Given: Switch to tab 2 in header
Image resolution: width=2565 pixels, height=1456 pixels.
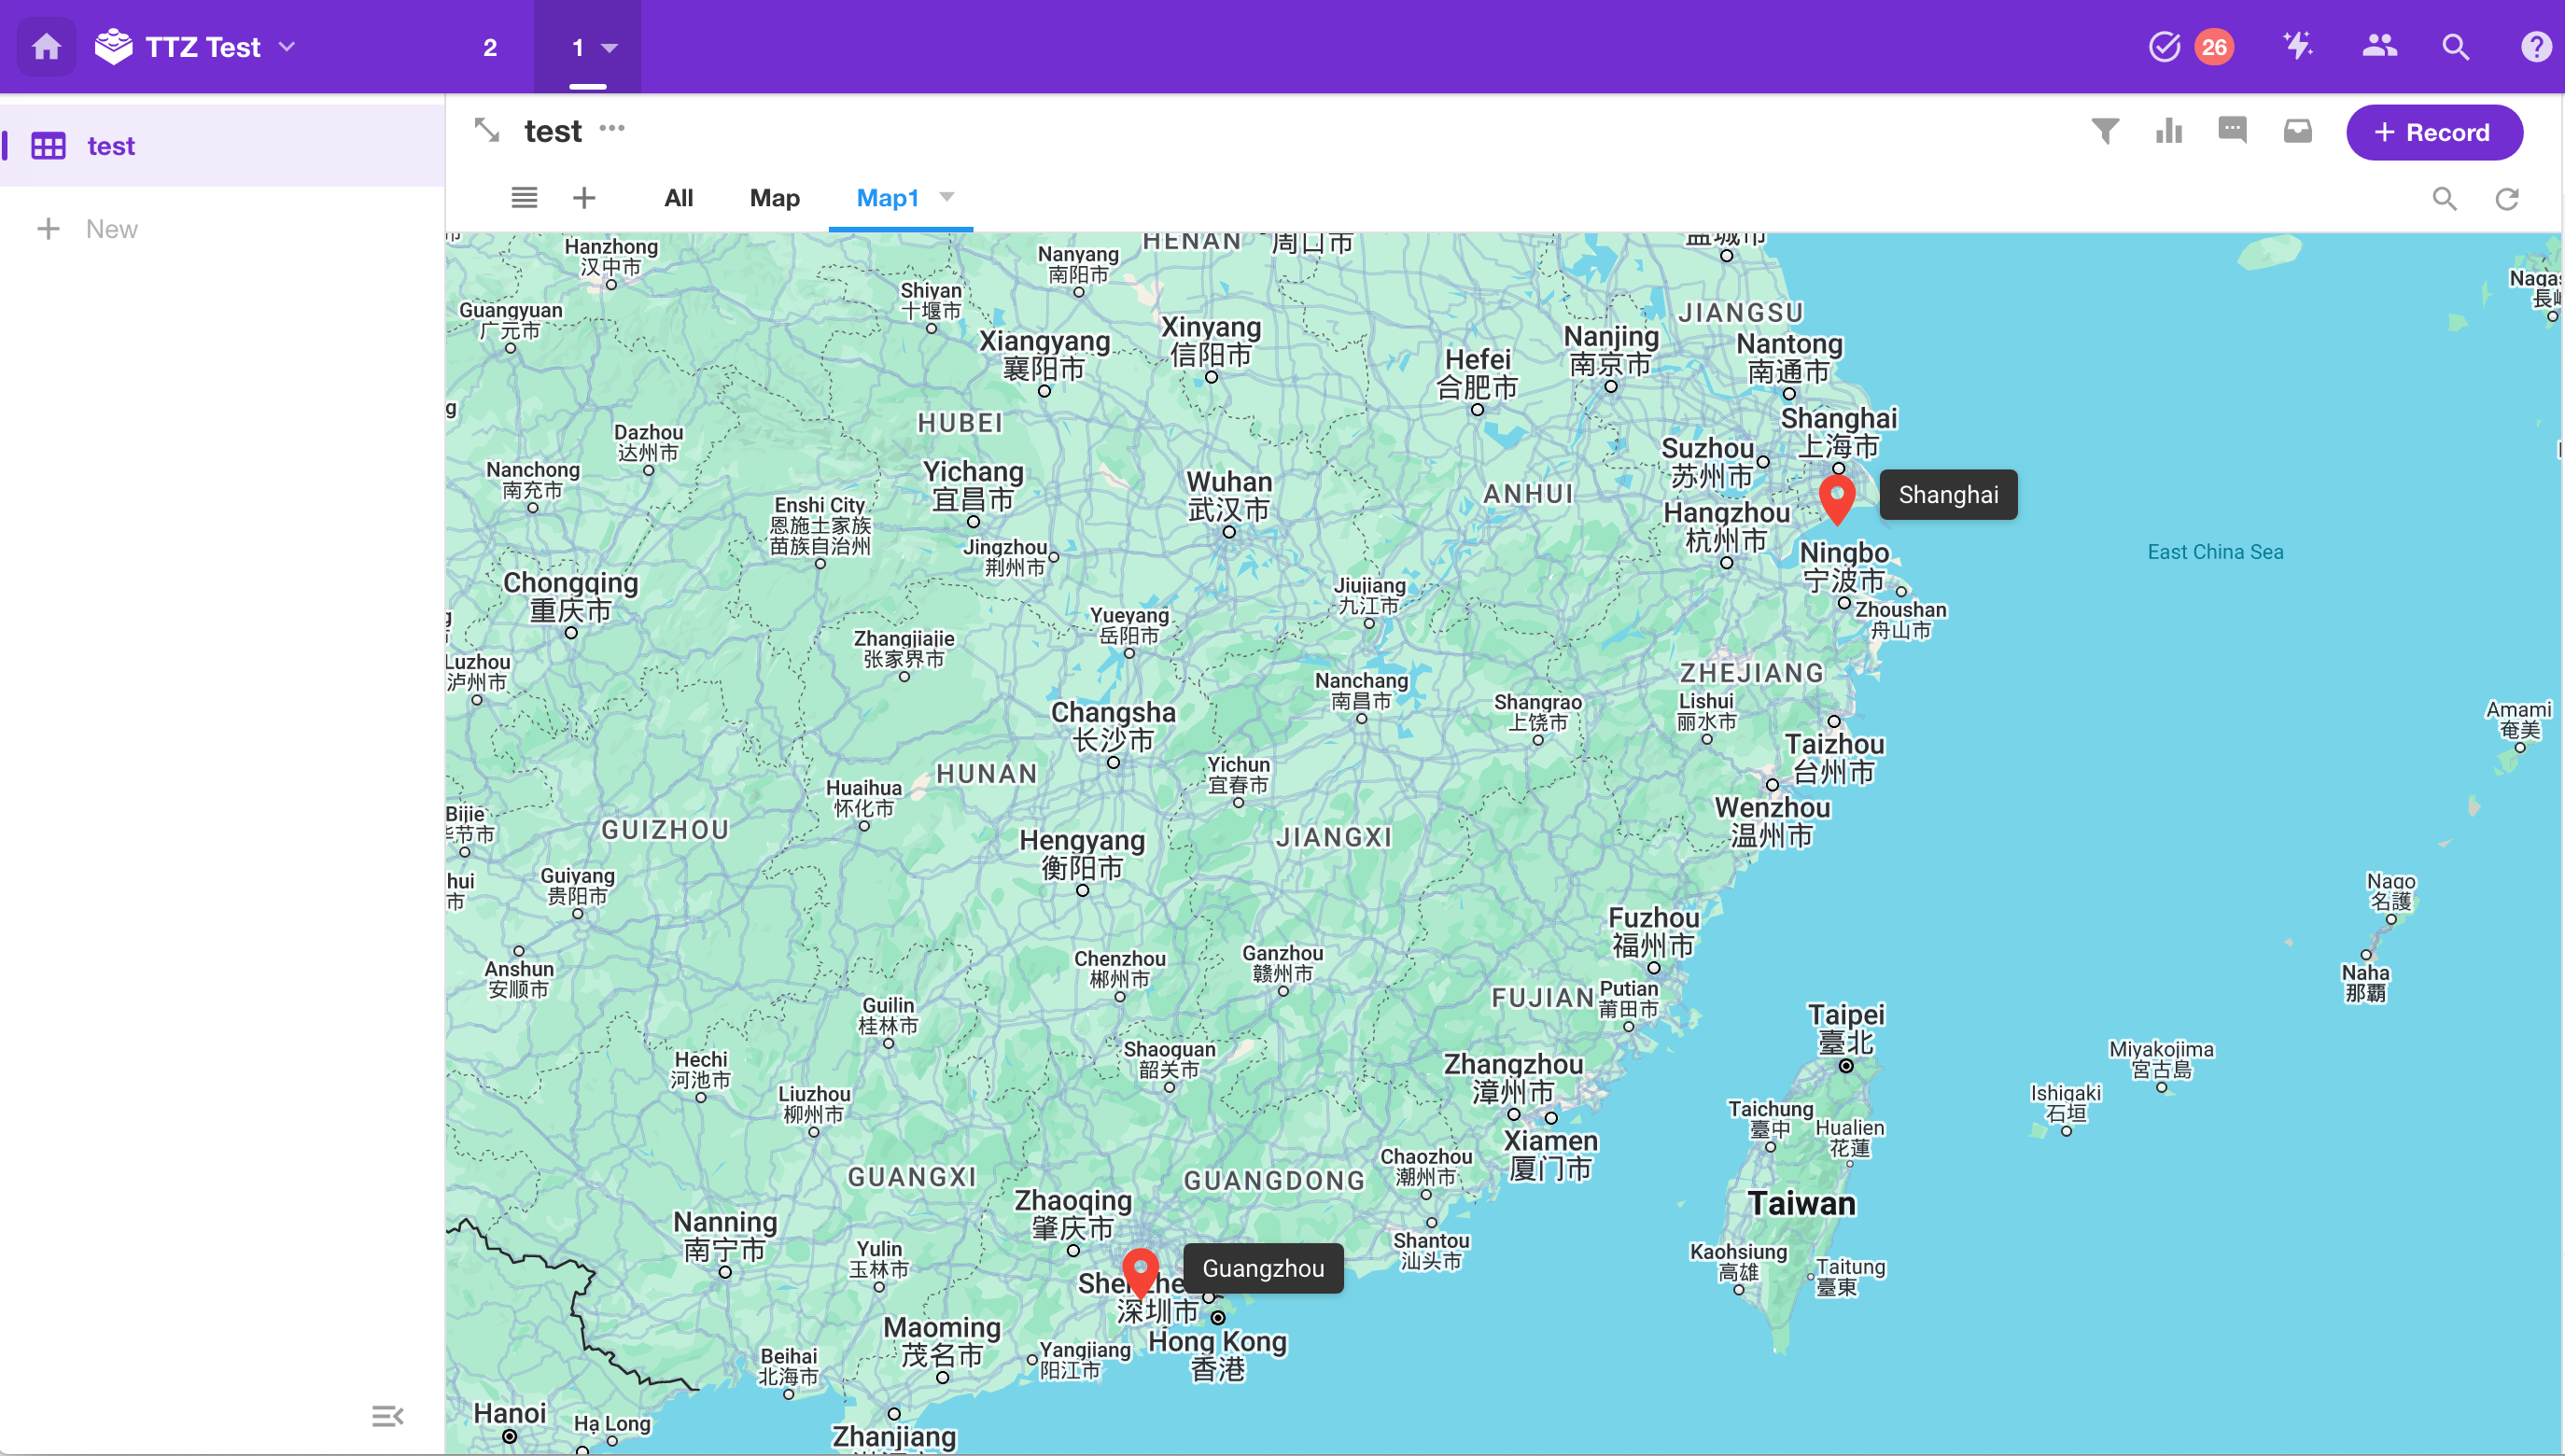Looking at the screenshot, I should [x=490, y=47].
